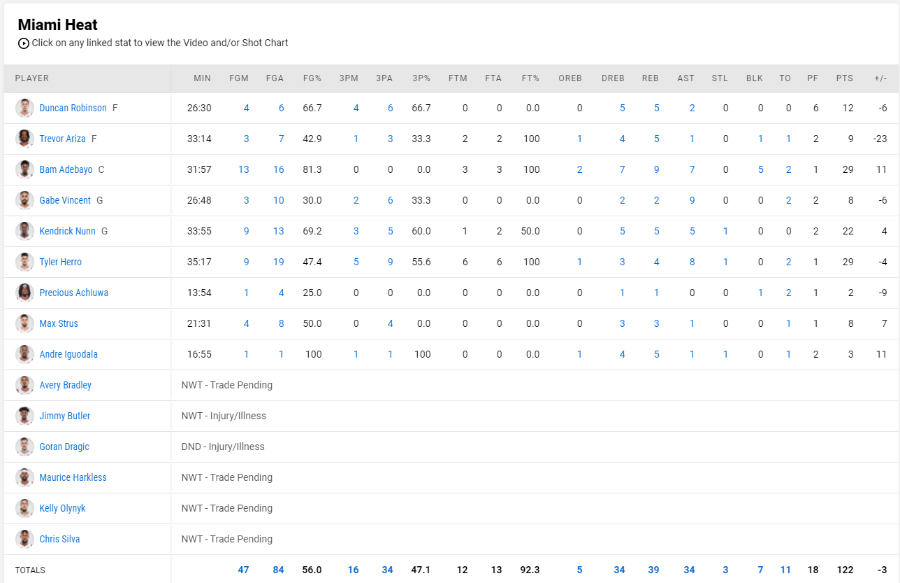Click the AST column header

pyautogui.click(x=686, y=78)
